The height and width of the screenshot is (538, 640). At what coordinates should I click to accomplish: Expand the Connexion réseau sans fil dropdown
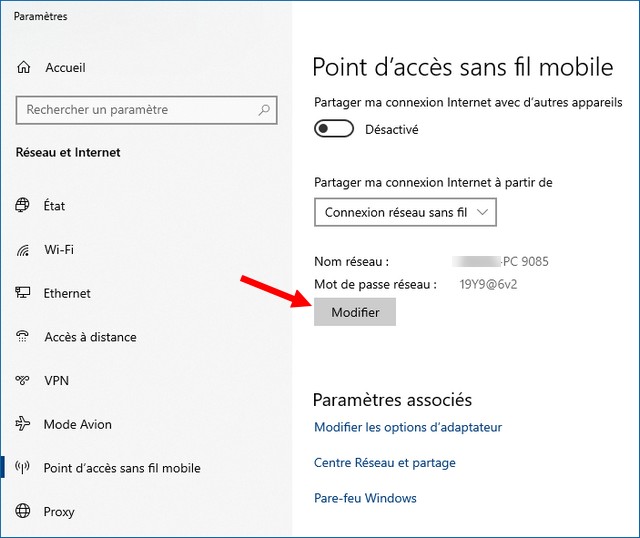405,212
